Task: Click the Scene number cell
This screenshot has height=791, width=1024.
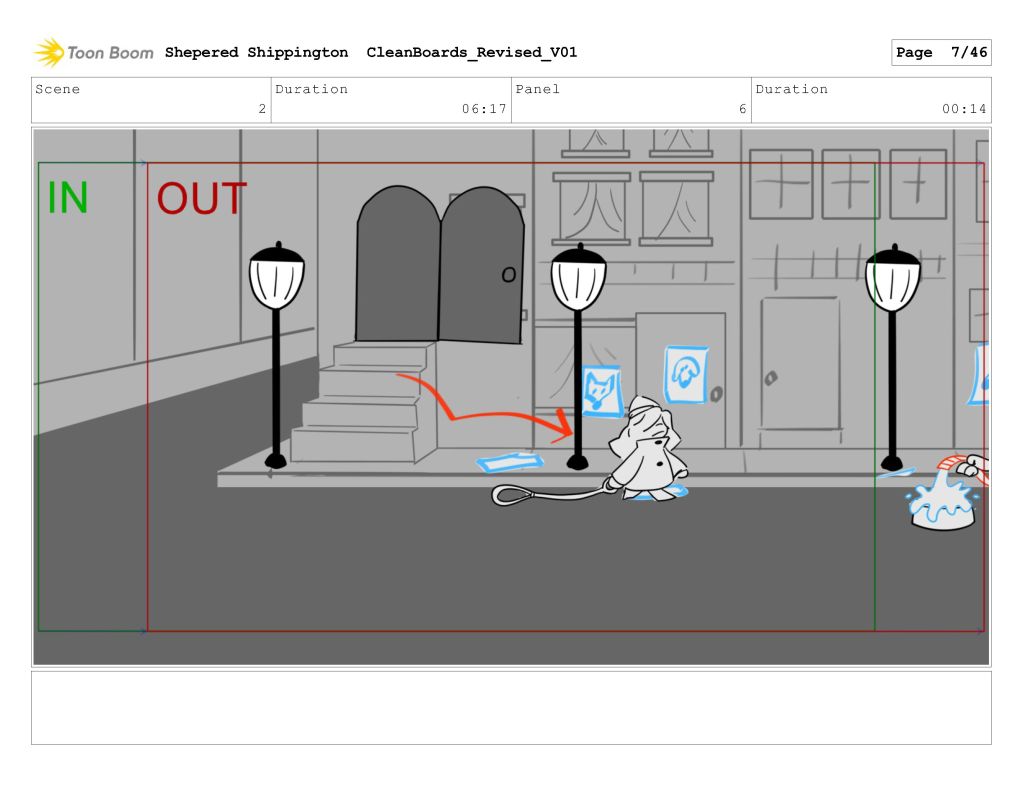Action: pos(151,100)
